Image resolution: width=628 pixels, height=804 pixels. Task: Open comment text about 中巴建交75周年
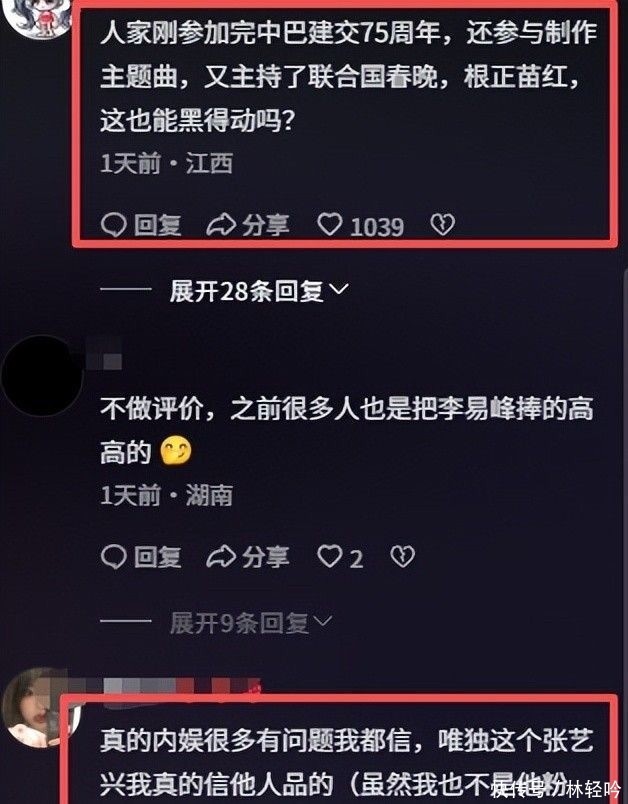[x=349, y=77]
